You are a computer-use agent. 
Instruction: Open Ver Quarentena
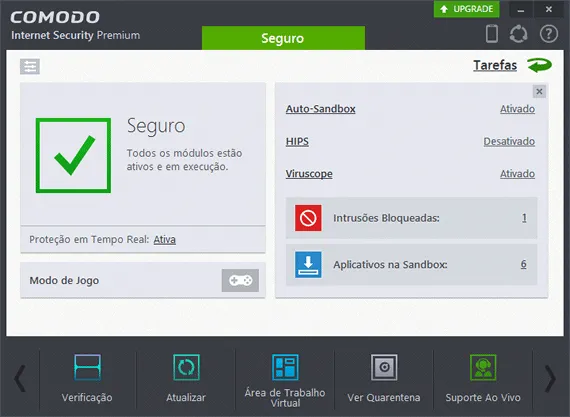tap(384, 378)
